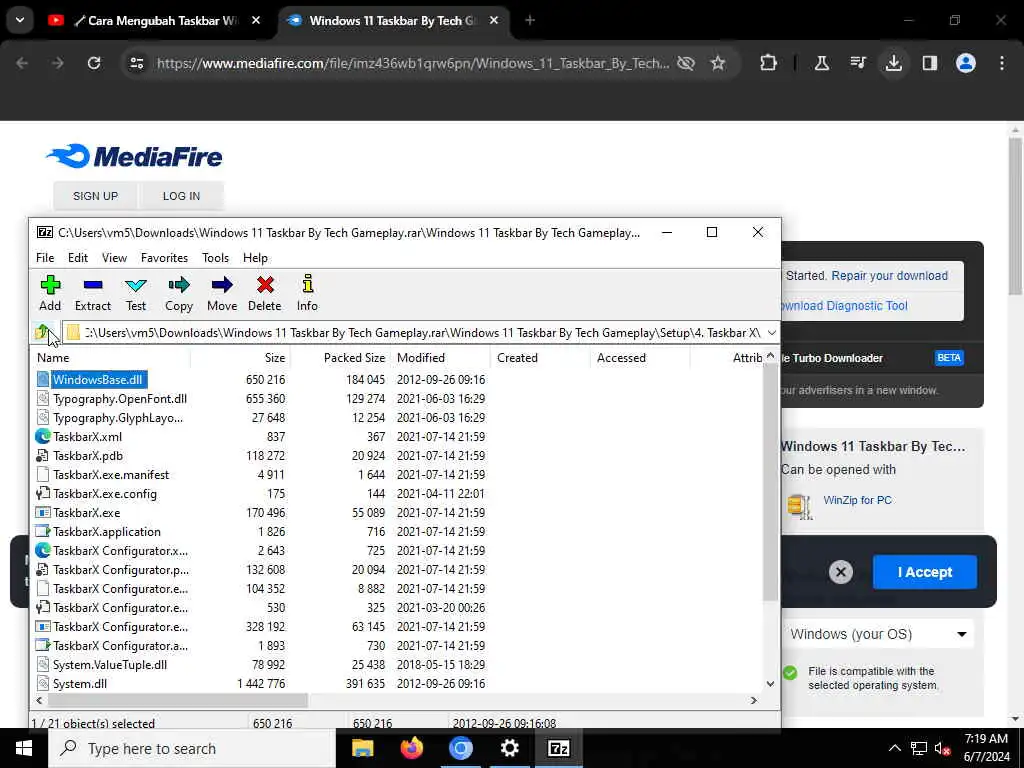Screen dimensions: 1024x768
Task: Sort the file list by Name column
Action: pyautogui.click(x=110, y=358)
